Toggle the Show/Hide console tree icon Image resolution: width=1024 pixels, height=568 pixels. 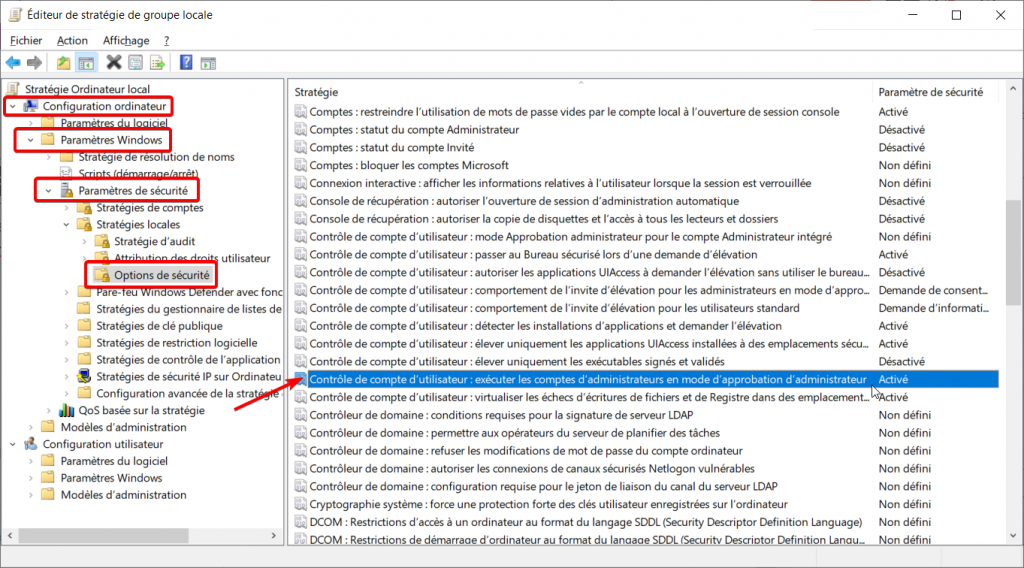pyautogui.click(x=86, y=63)
